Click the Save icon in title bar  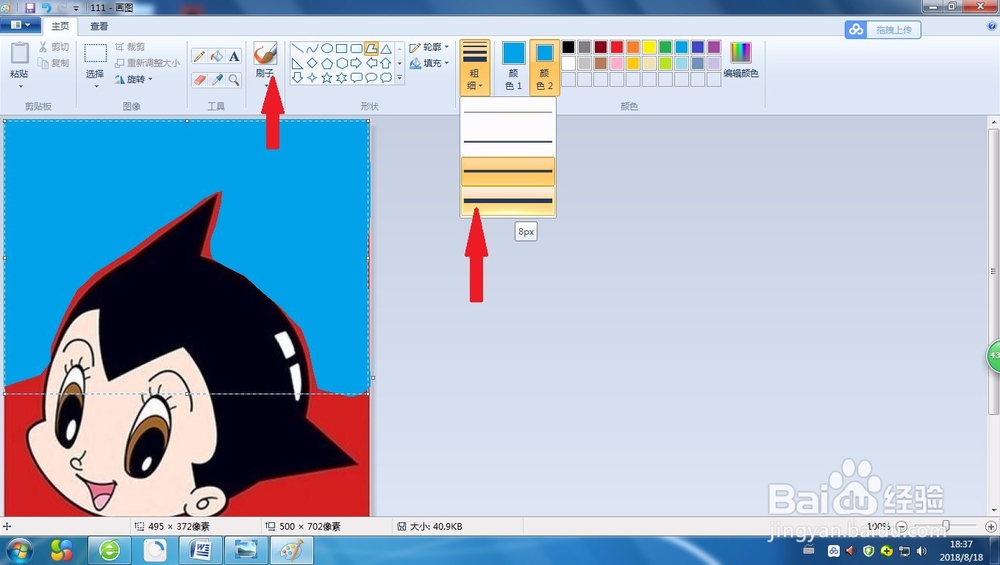click(29, 8)
